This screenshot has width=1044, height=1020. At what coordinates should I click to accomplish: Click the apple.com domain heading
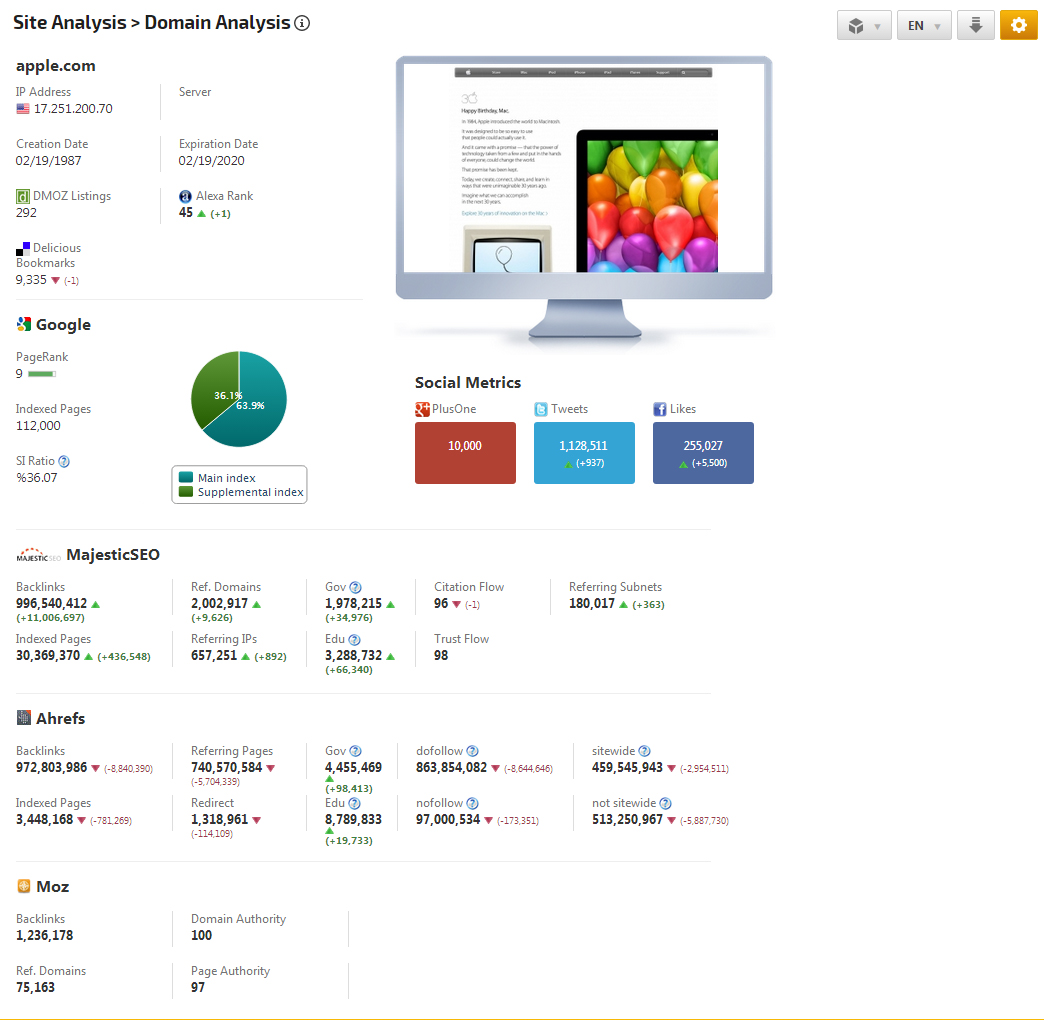(x=56, y=66)
